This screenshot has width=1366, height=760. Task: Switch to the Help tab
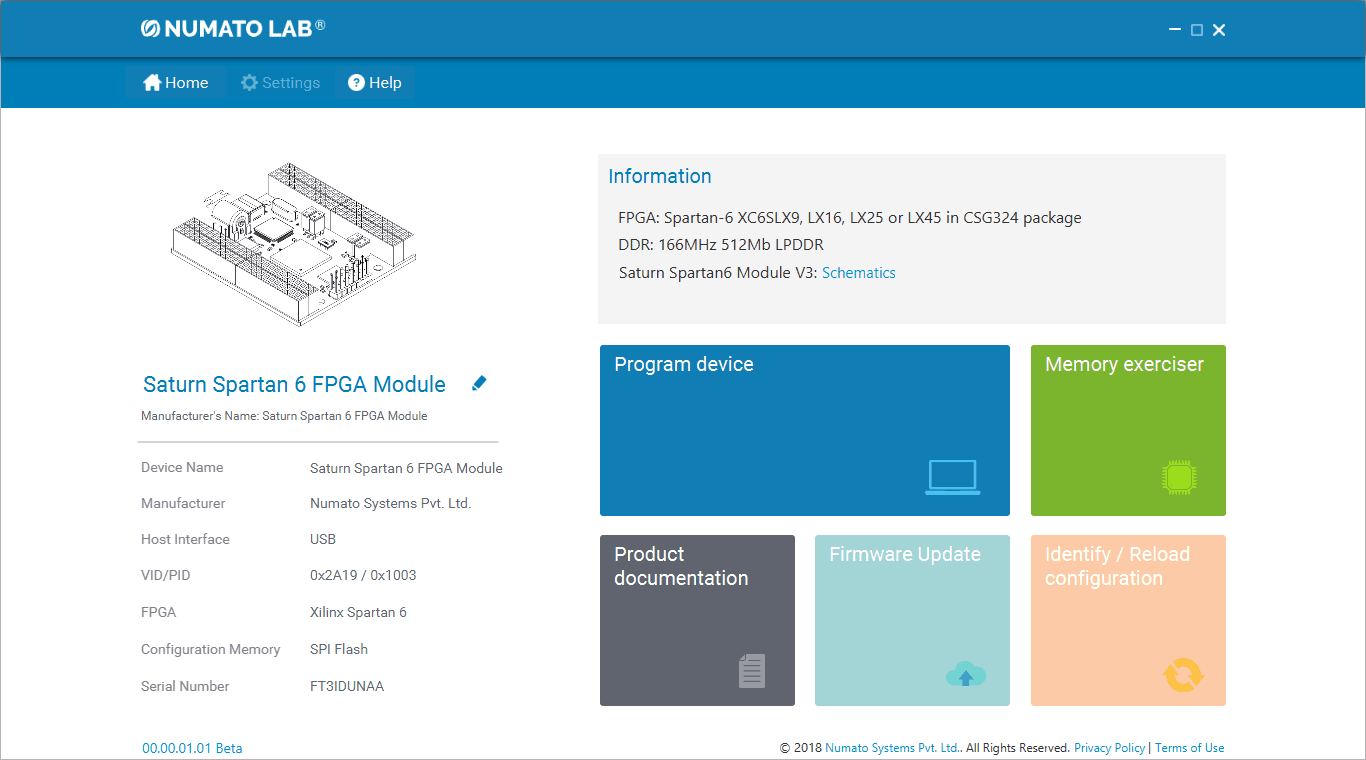(x=375, y=82)
